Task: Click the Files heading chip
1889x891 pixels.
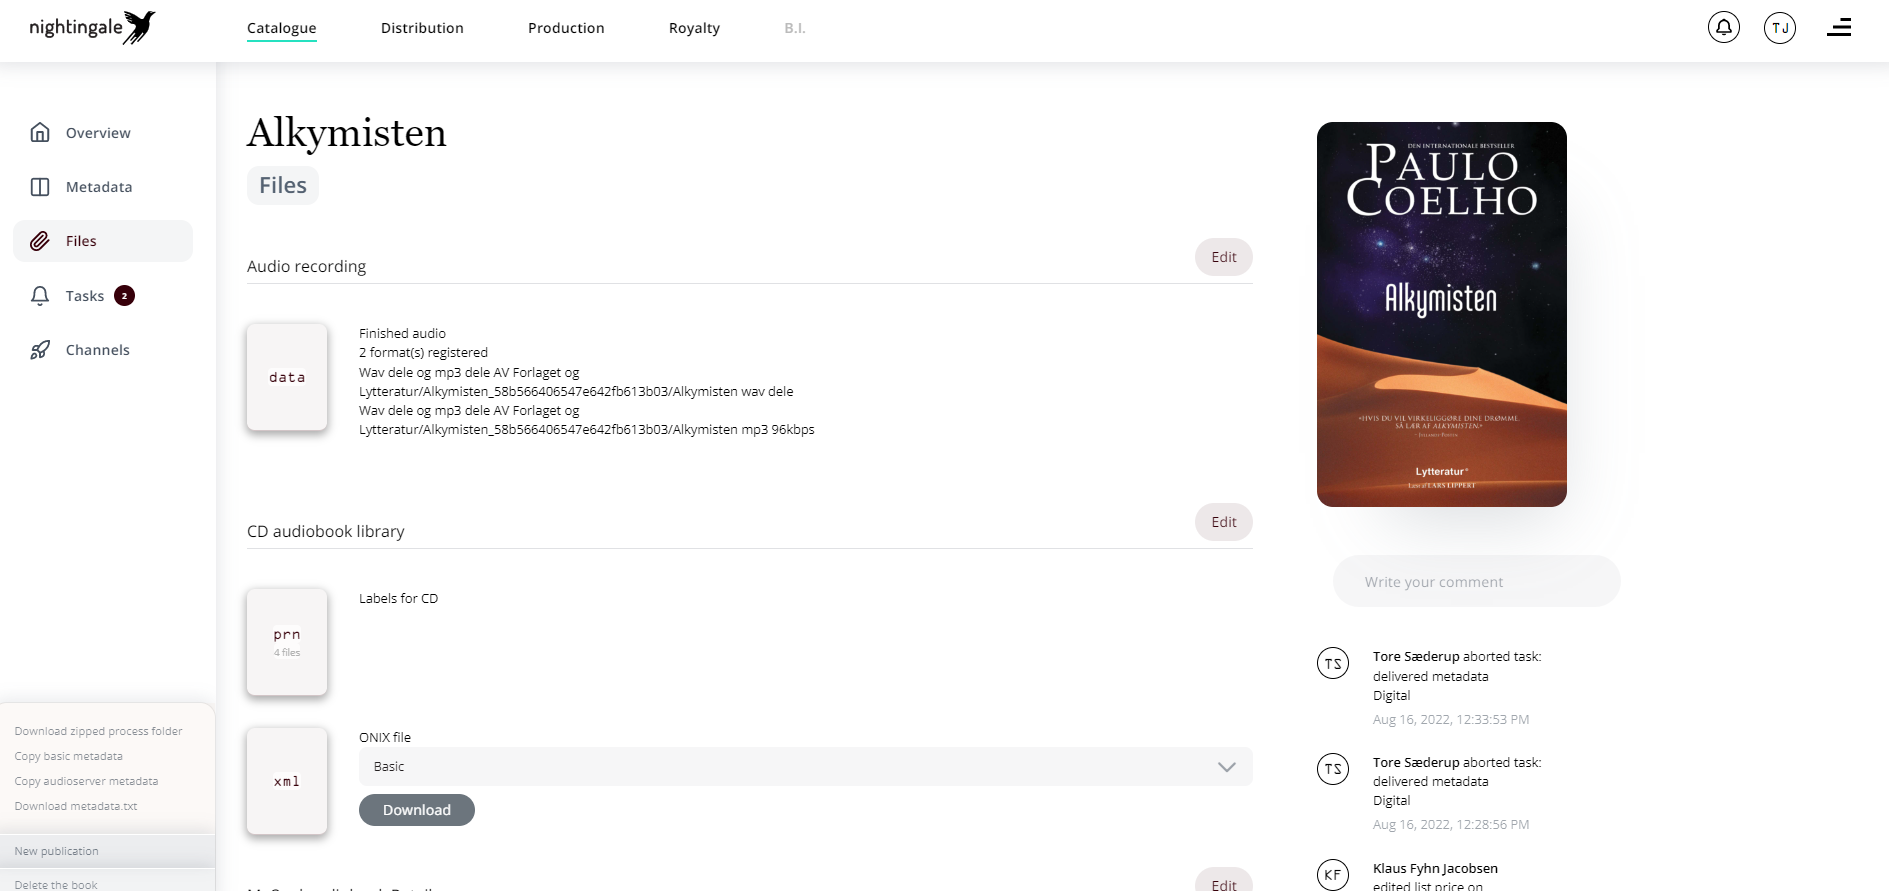Action: point(283,185)
